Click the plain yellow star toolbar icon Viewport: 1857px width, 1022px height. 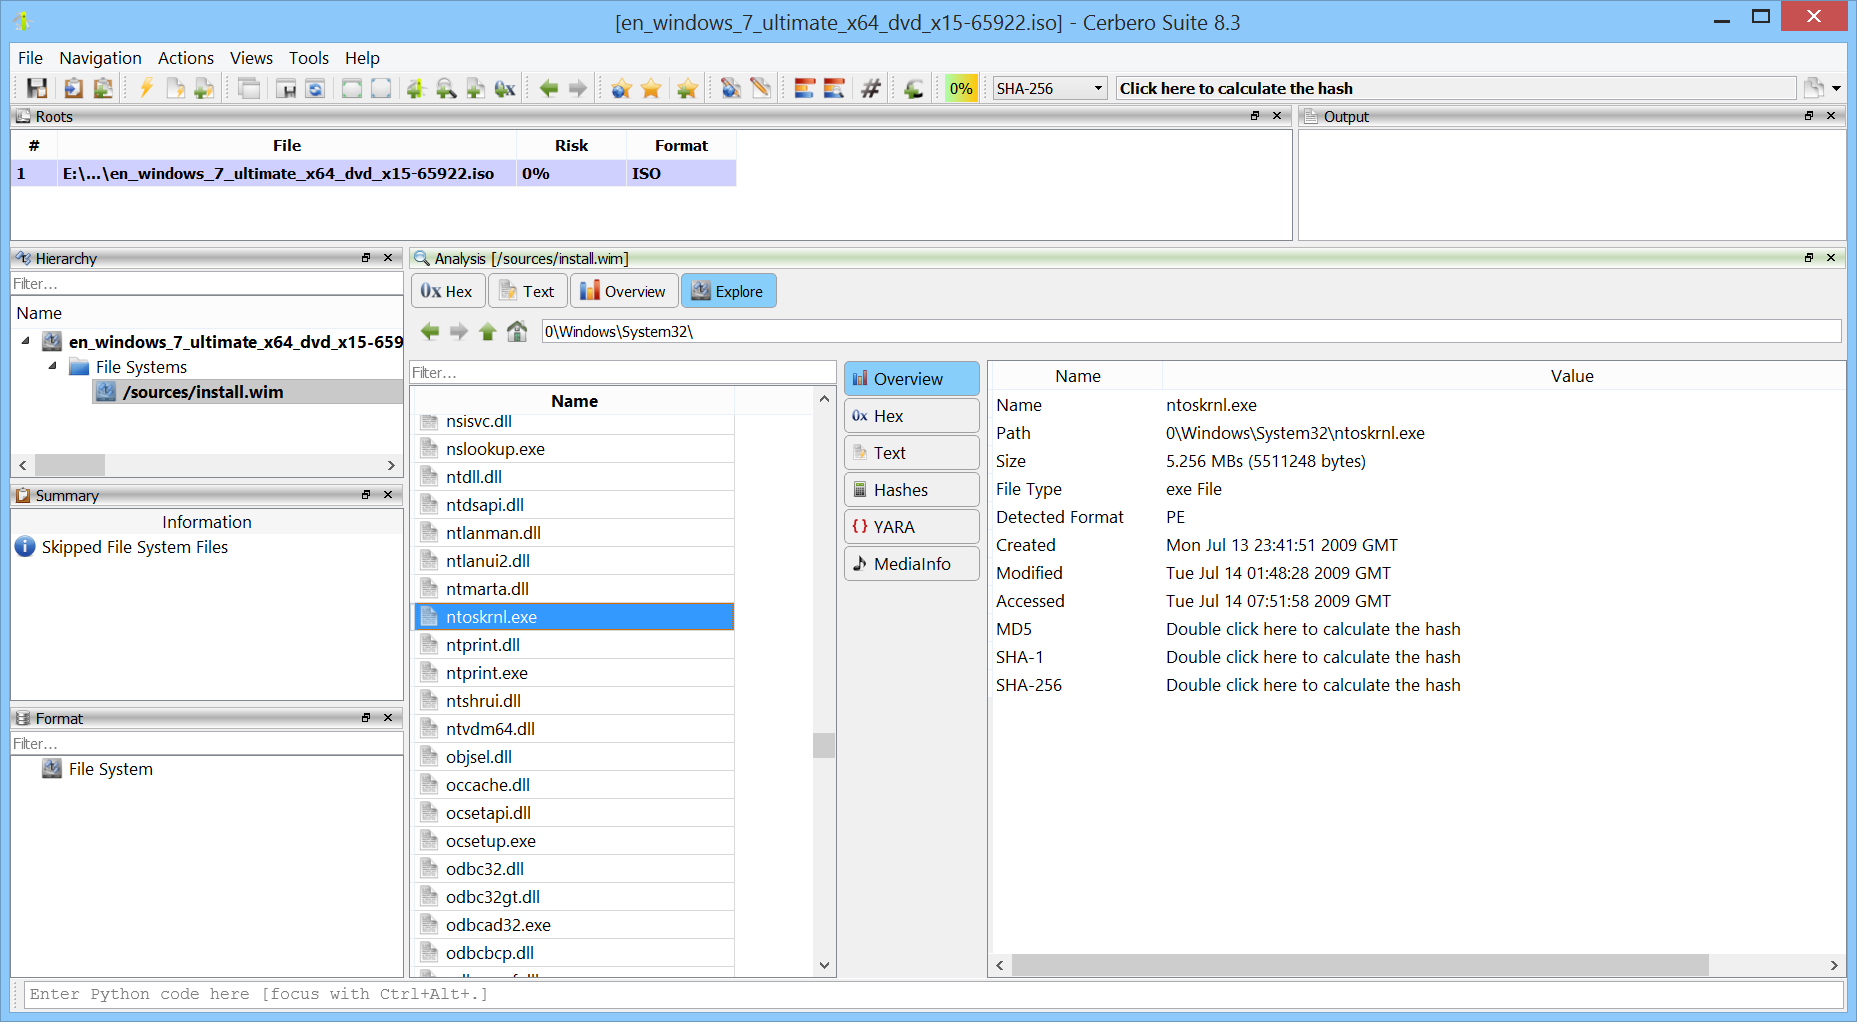coord(651,88)
